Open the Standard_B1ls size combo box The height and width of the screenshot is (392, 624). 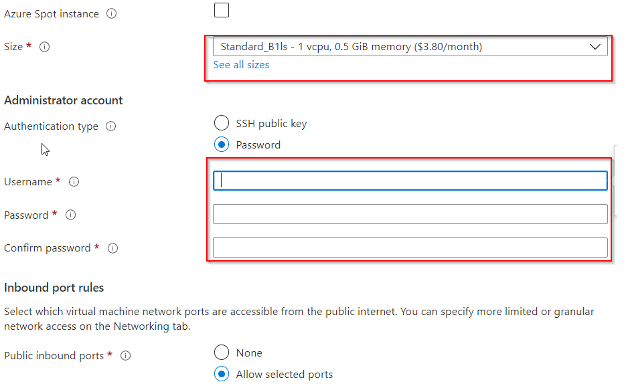410,47
